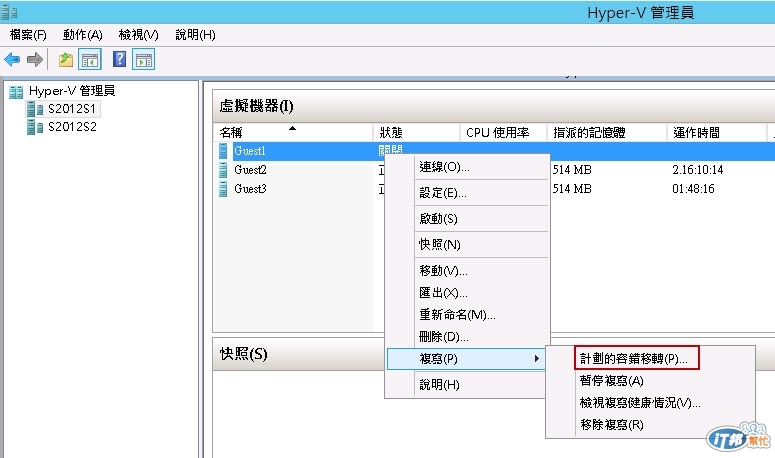Viewport: 775px width, 458px height.
Task: Open the blue question mark help icon
Action: click(119, 59)
